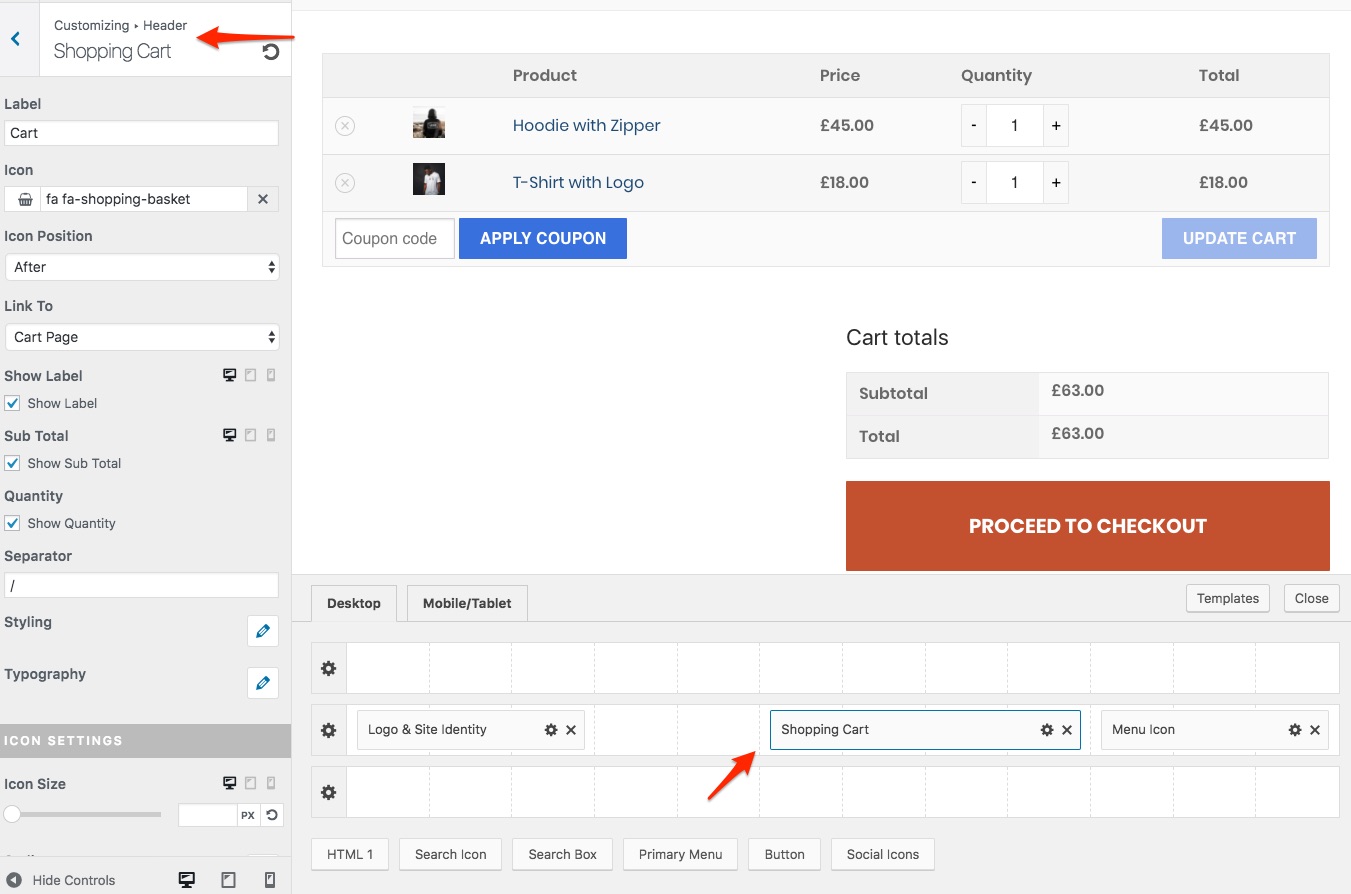The image size is (1351, 894).
Task: Select tablet device icon for Sub Total
Action: click(x=250, y=436)
